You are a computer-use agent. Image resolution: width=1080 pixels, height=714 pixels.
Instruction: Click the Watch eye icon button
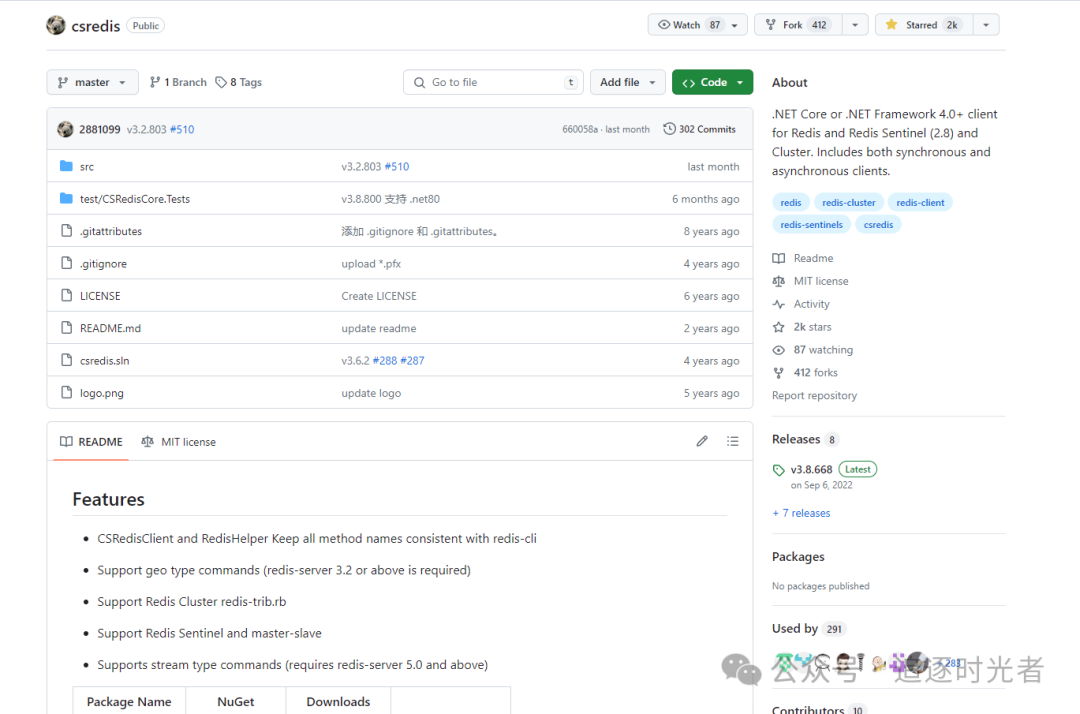point(664,25)
